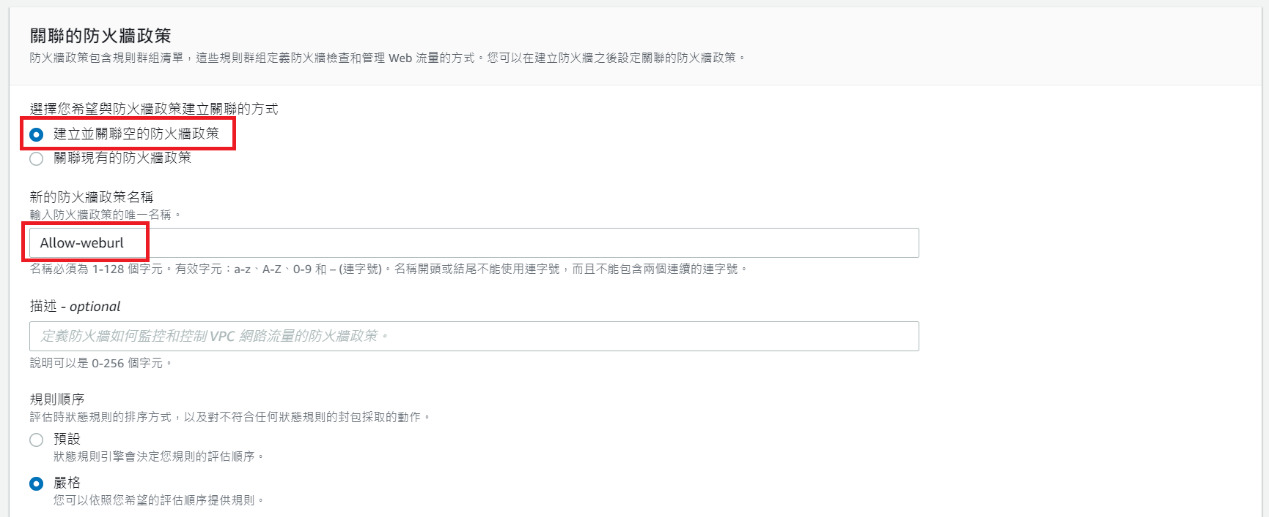Viewport: 1269px width, 517px height.
Task: Click the 名稱必須為 1-128 個字元 helper text
Action: pos(388,269)
